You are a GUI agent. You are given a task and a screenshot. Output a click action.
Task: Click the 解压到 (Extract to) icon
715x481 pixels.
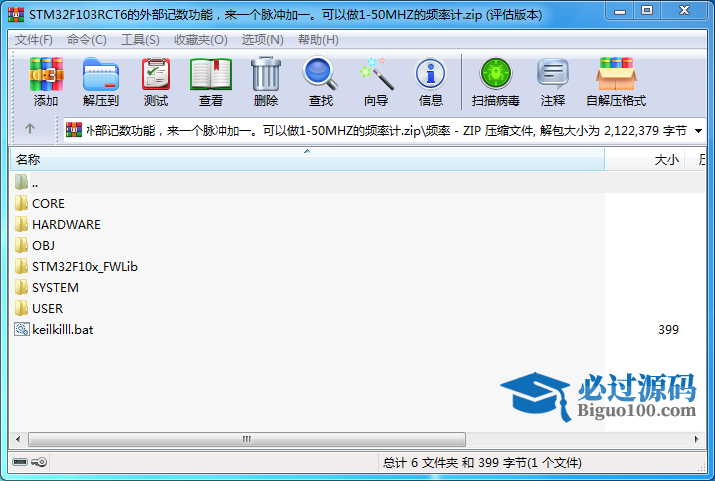pos(101,74)
